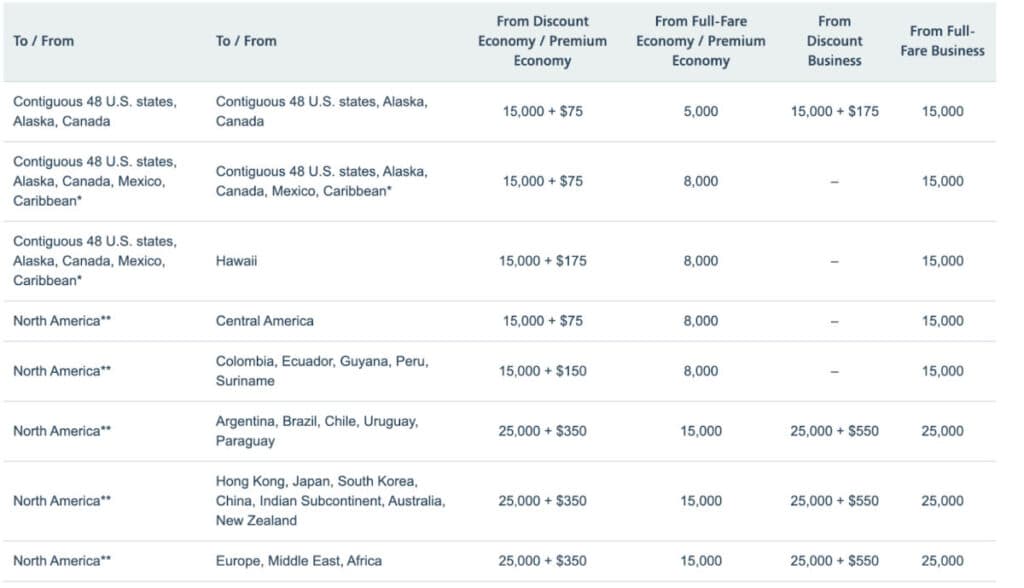Click first row's "15,000 + $175" discount business price

834,111
